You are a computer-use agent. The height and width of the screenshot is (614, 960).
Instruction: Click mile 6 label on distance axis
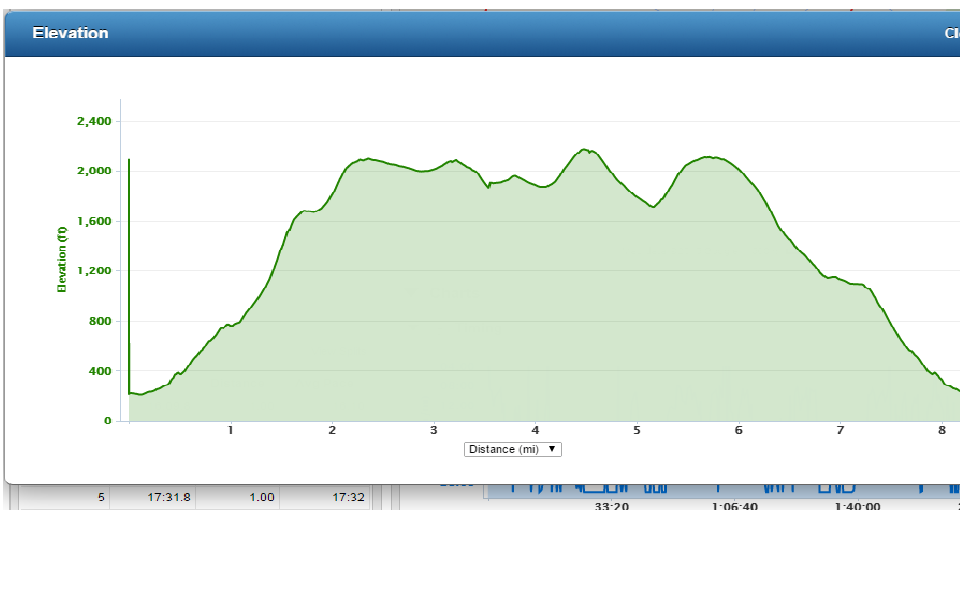click(738, 430)
